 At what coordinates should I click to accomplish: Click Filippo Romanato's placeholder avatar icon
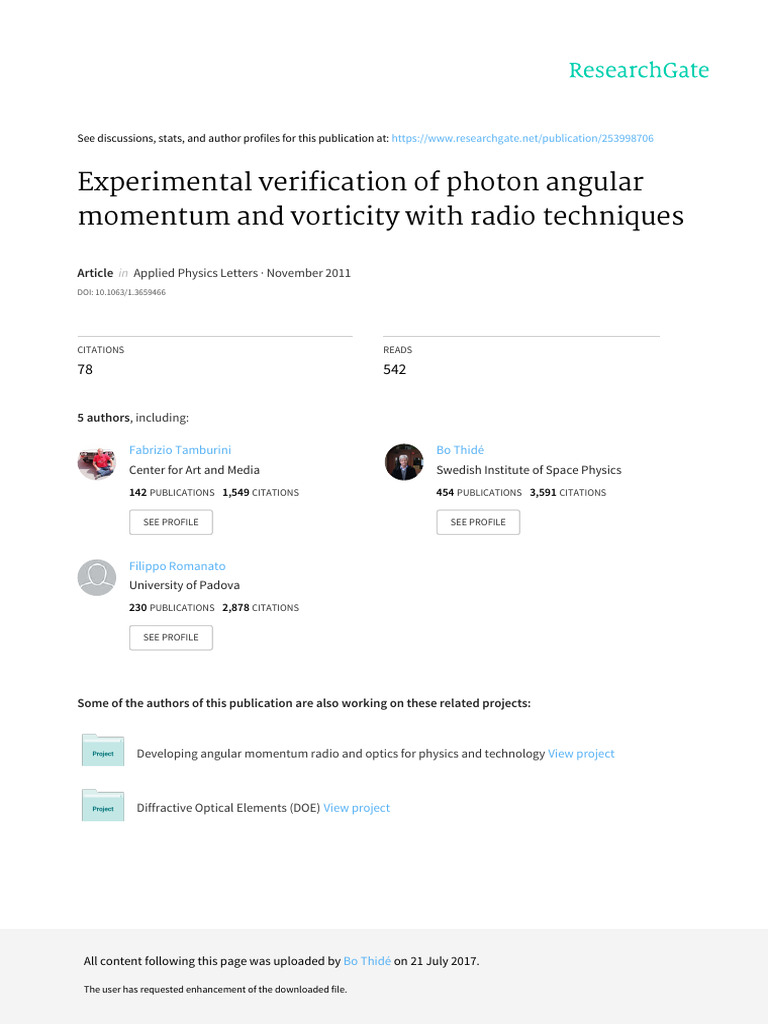pos(96,578)
